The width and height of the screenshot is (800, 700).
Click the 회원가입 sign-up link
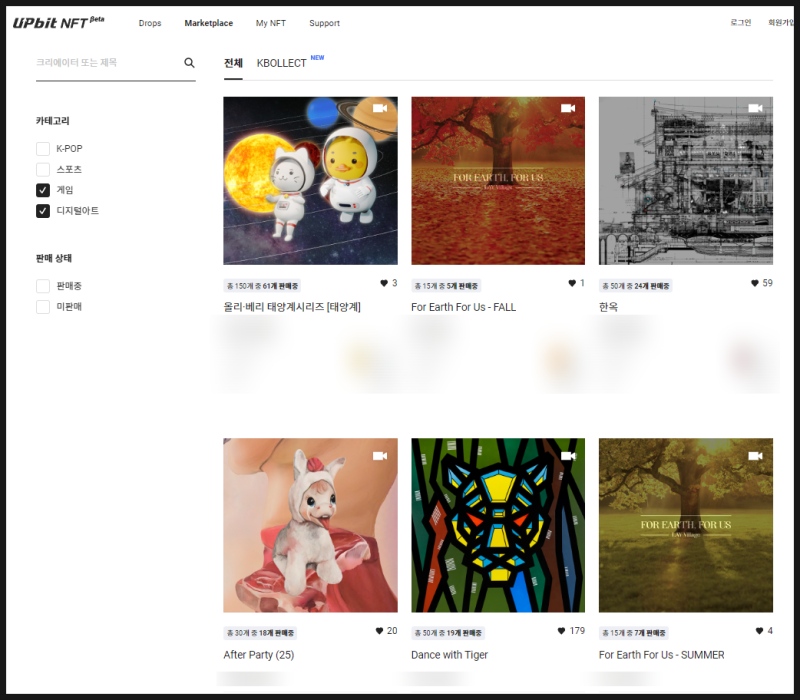tap(781, 22)
